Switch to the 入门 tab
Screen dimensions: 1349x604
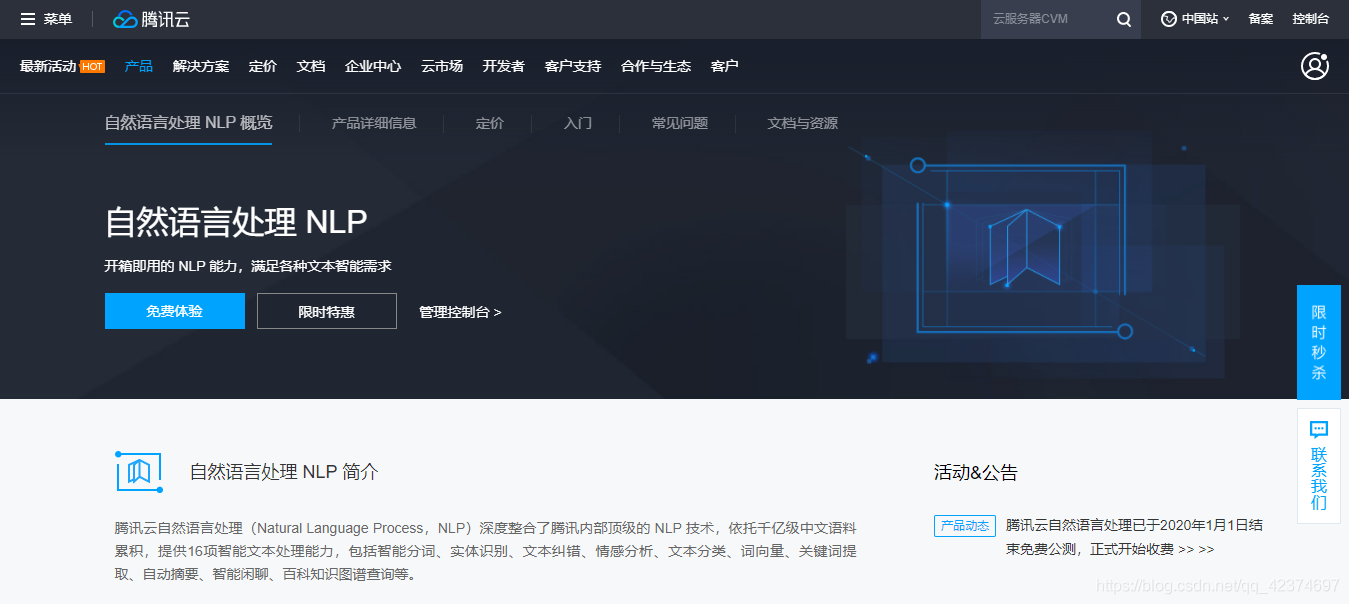click(578, 123)
